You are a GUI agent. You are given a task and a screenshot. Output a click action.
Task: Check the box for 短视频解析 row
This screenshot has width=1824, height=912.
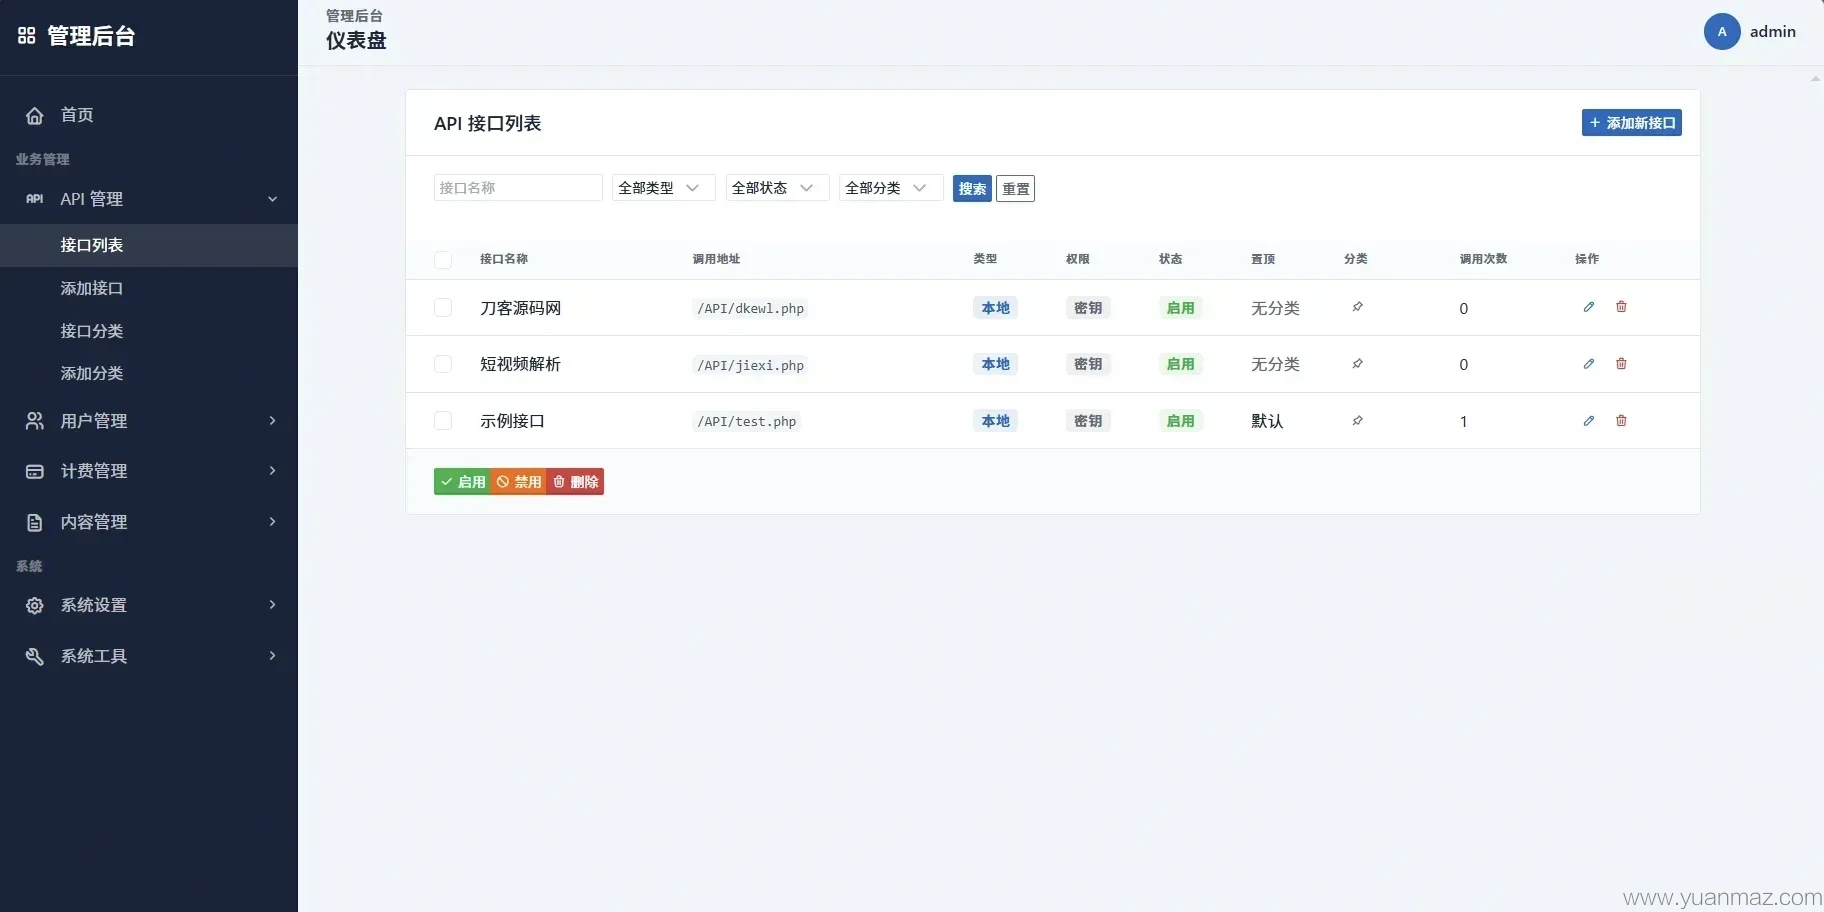click(x=443, y=364)
